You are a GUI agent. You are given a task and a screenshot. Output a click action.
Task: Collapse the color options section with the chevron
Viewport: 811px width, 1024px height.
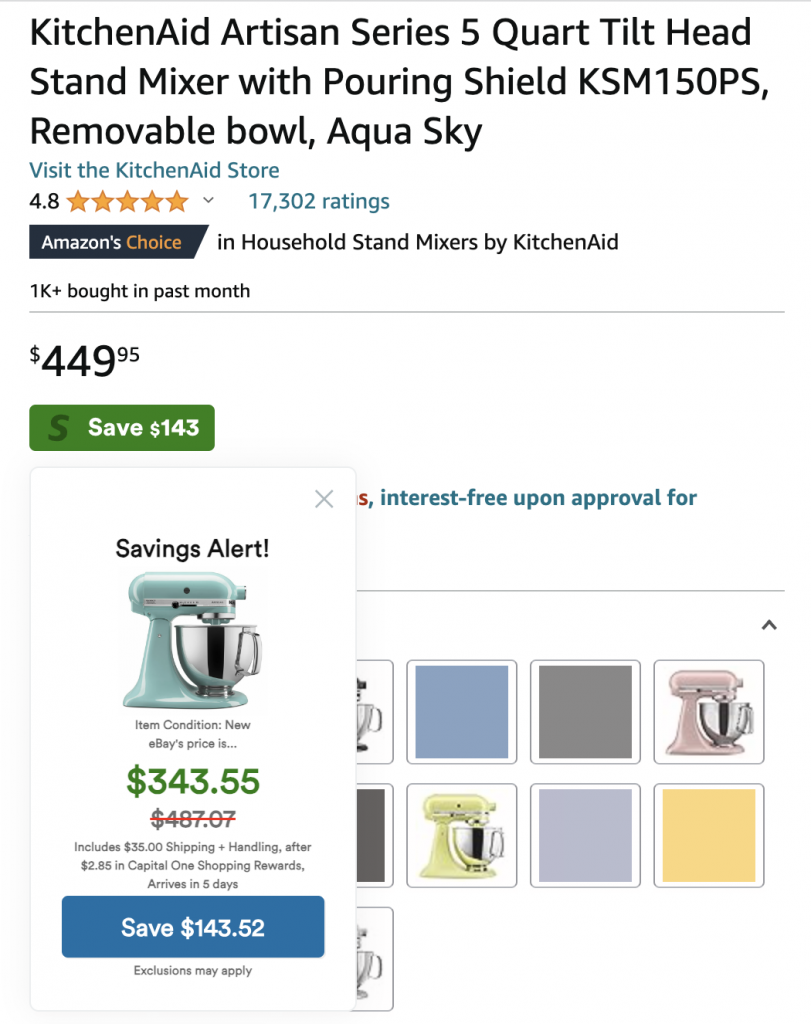click(x=768, y=624)
